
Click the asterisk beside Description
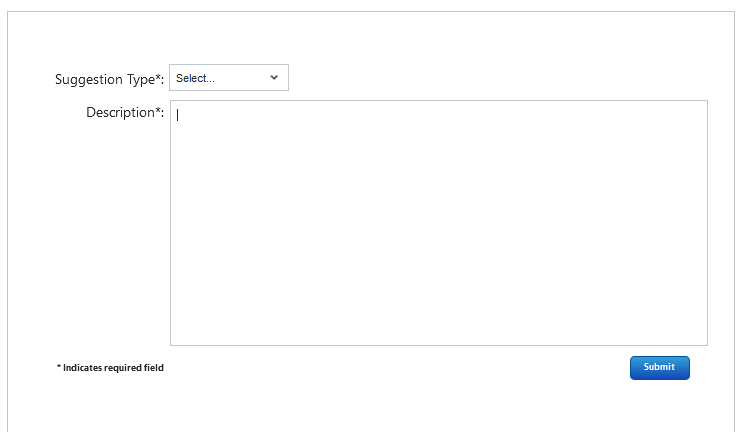coord(158,110)
